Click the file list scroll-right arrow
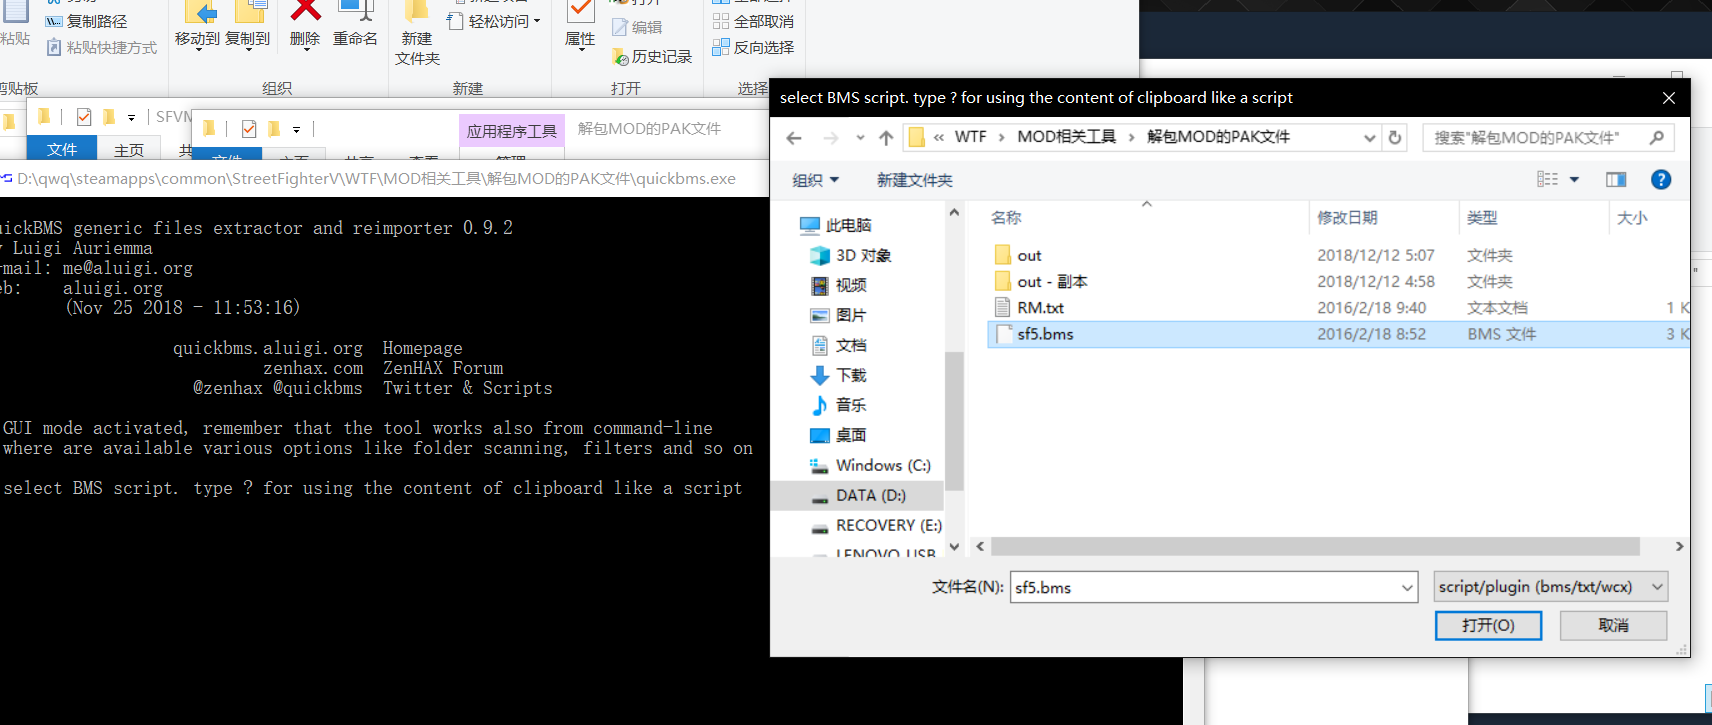The height and width of the screenshot is (725, 1712). point(1679,547)
